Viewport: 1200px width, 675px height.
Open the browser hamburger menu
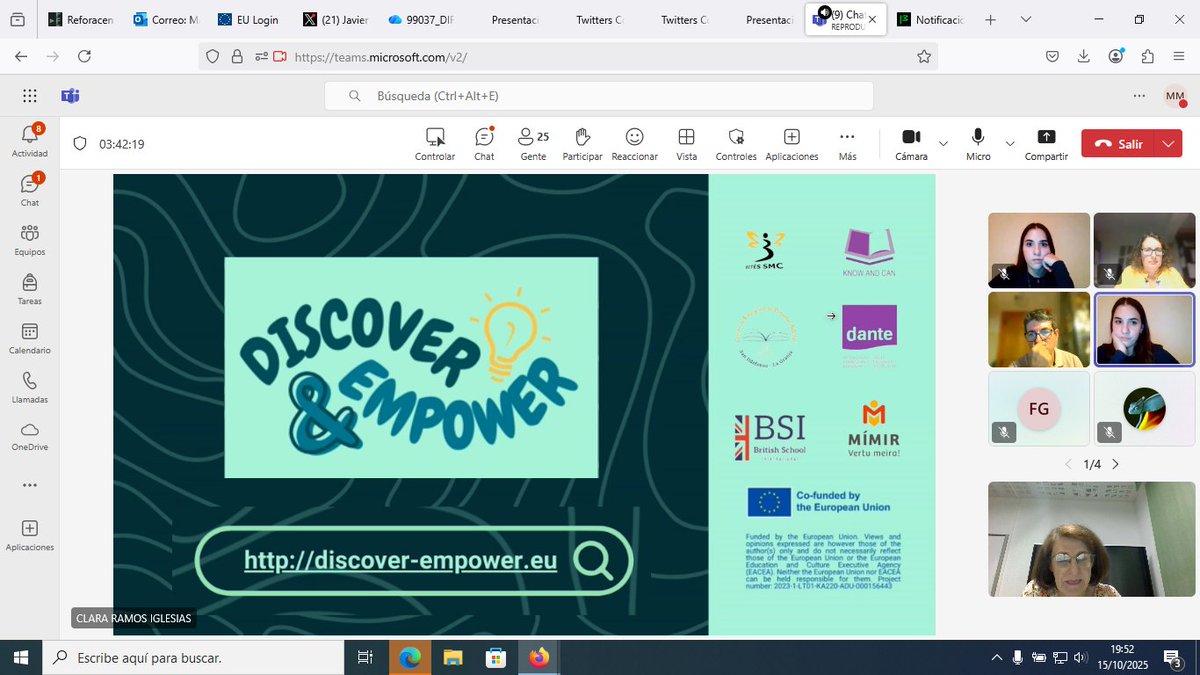coord(1178,57)
